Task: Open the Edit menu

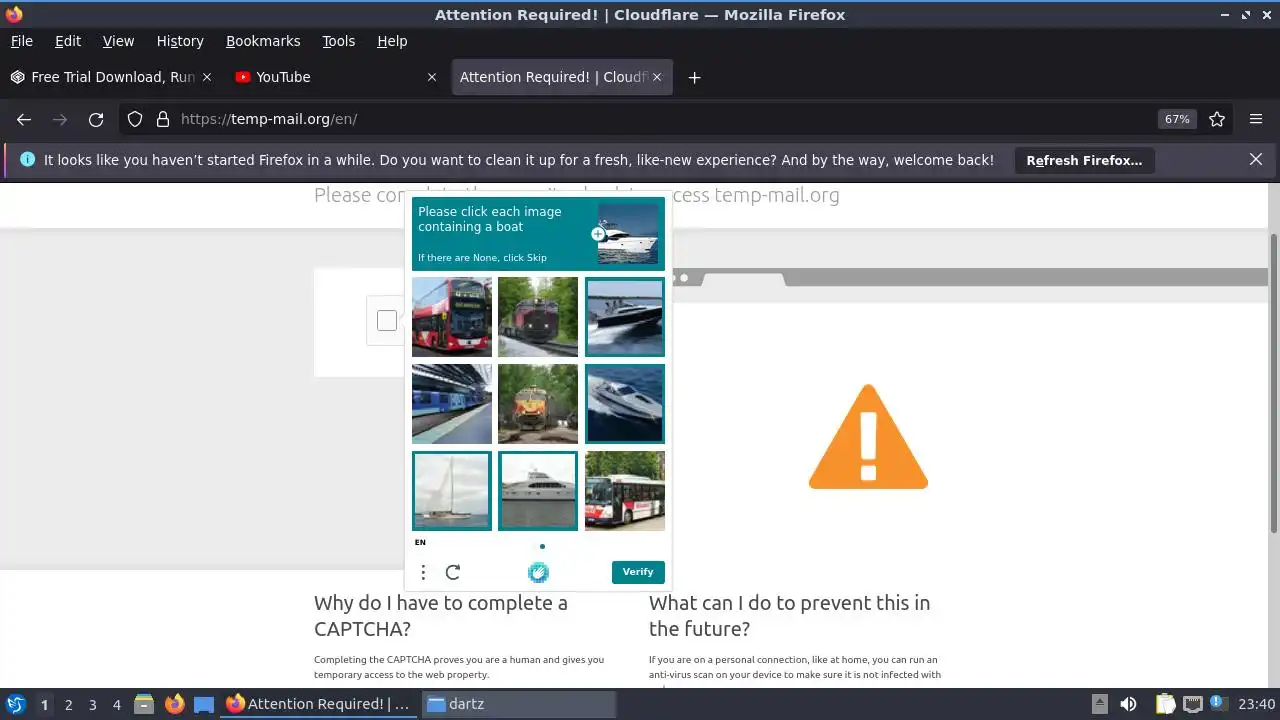Action: [68, 41]
